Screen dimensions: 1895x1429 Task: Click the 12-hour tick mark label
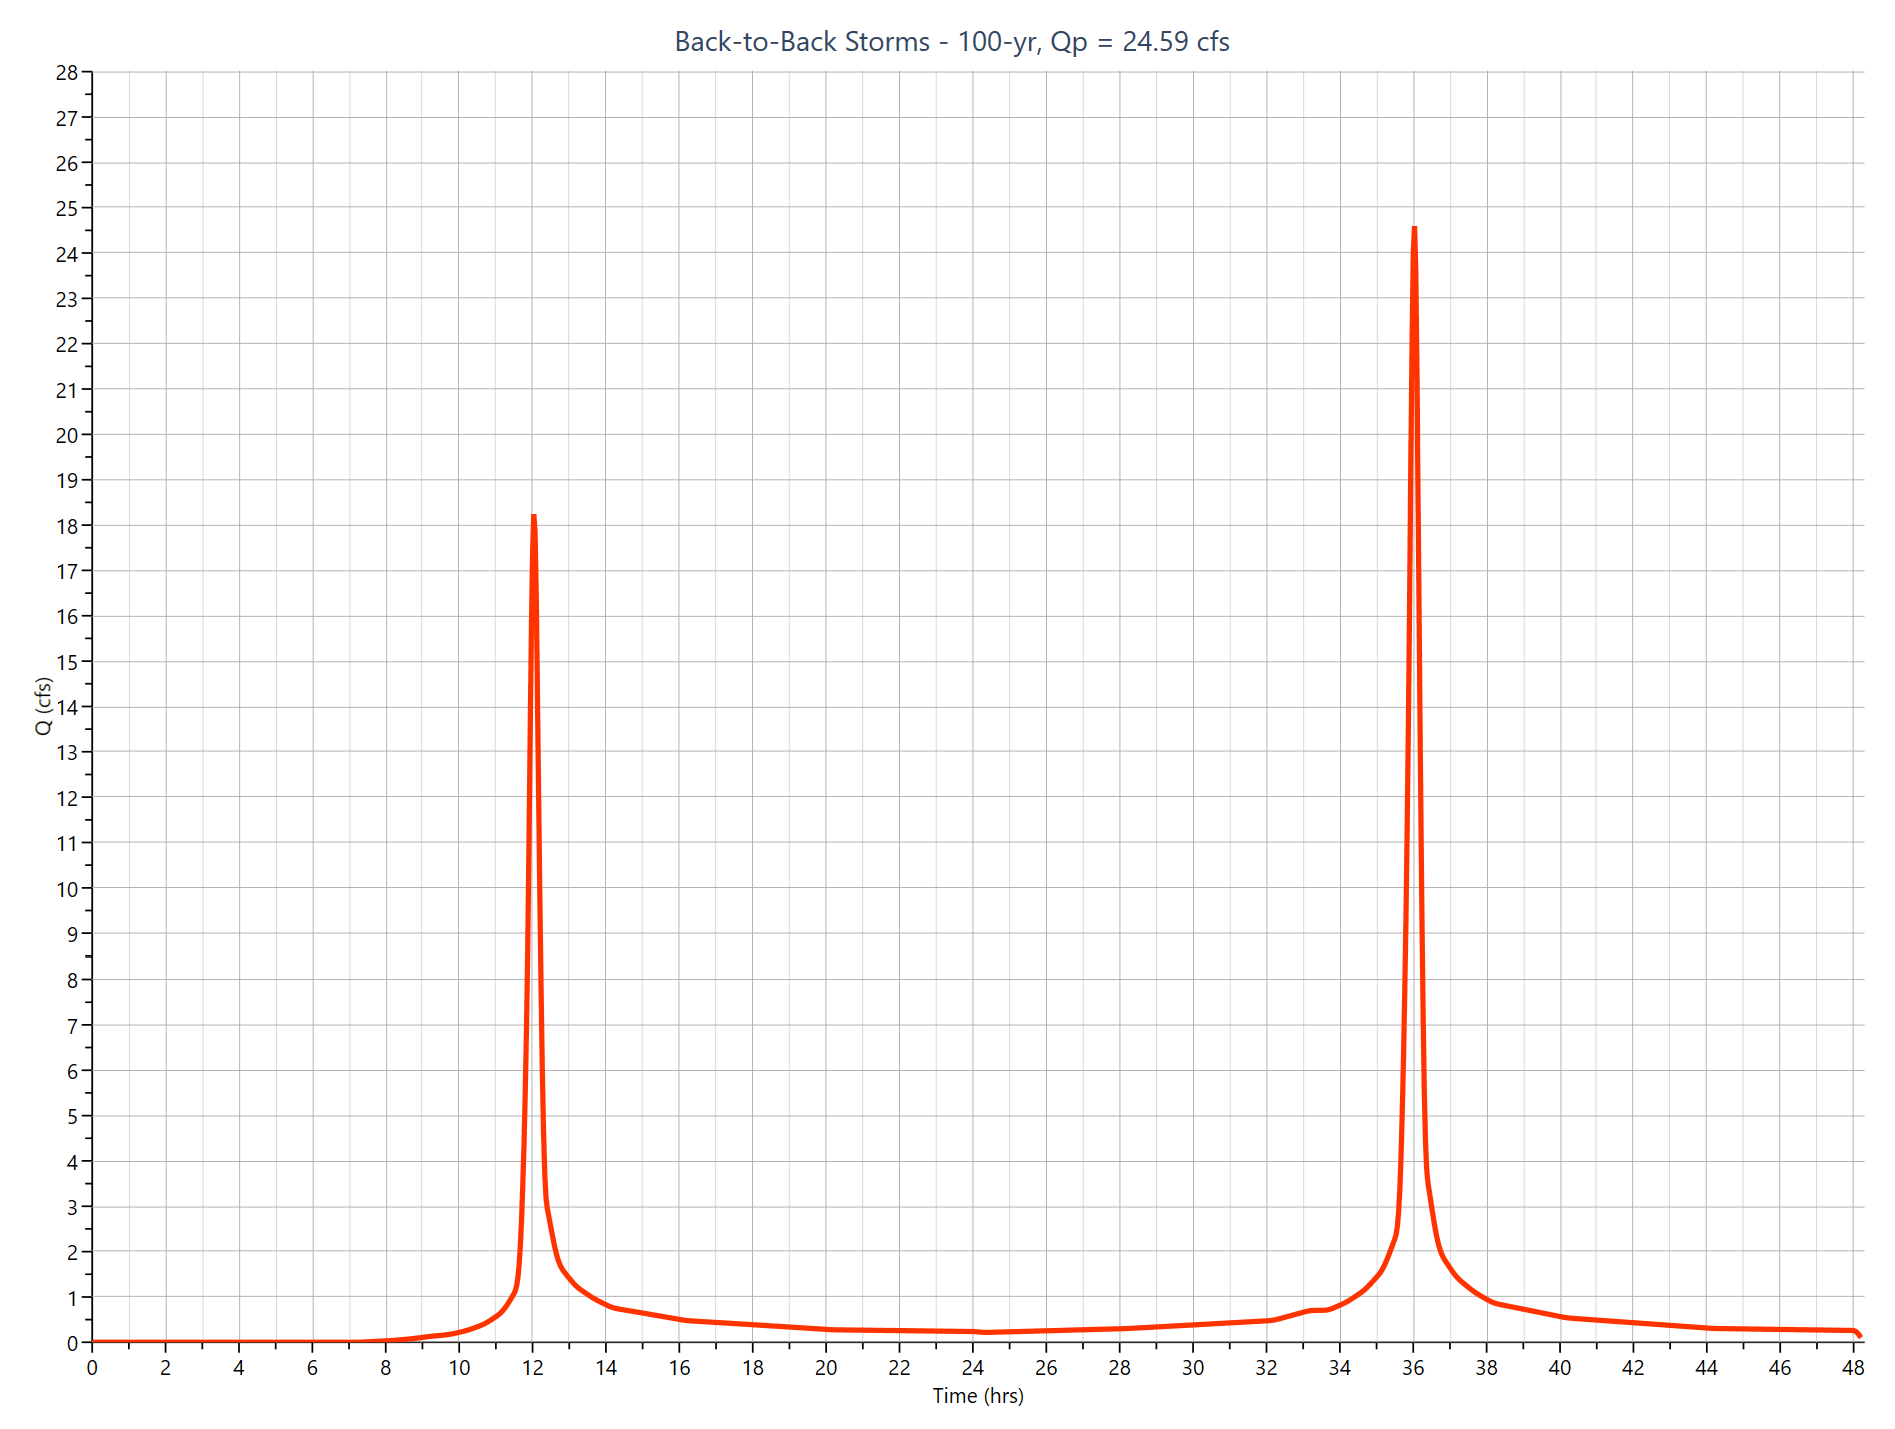[x=532, y=1366]
